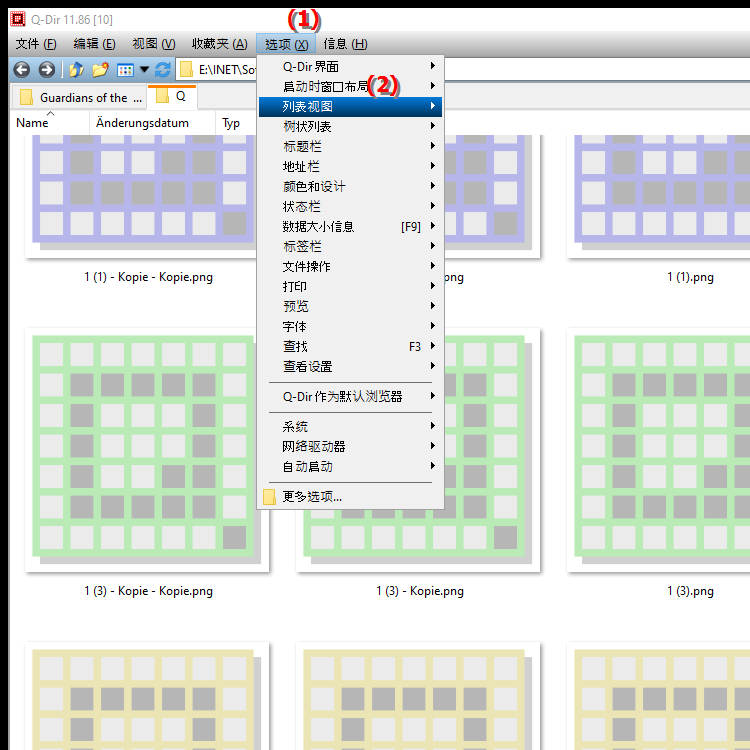Click file name 1 (3) - Kopie.png

tap(419, 591)
